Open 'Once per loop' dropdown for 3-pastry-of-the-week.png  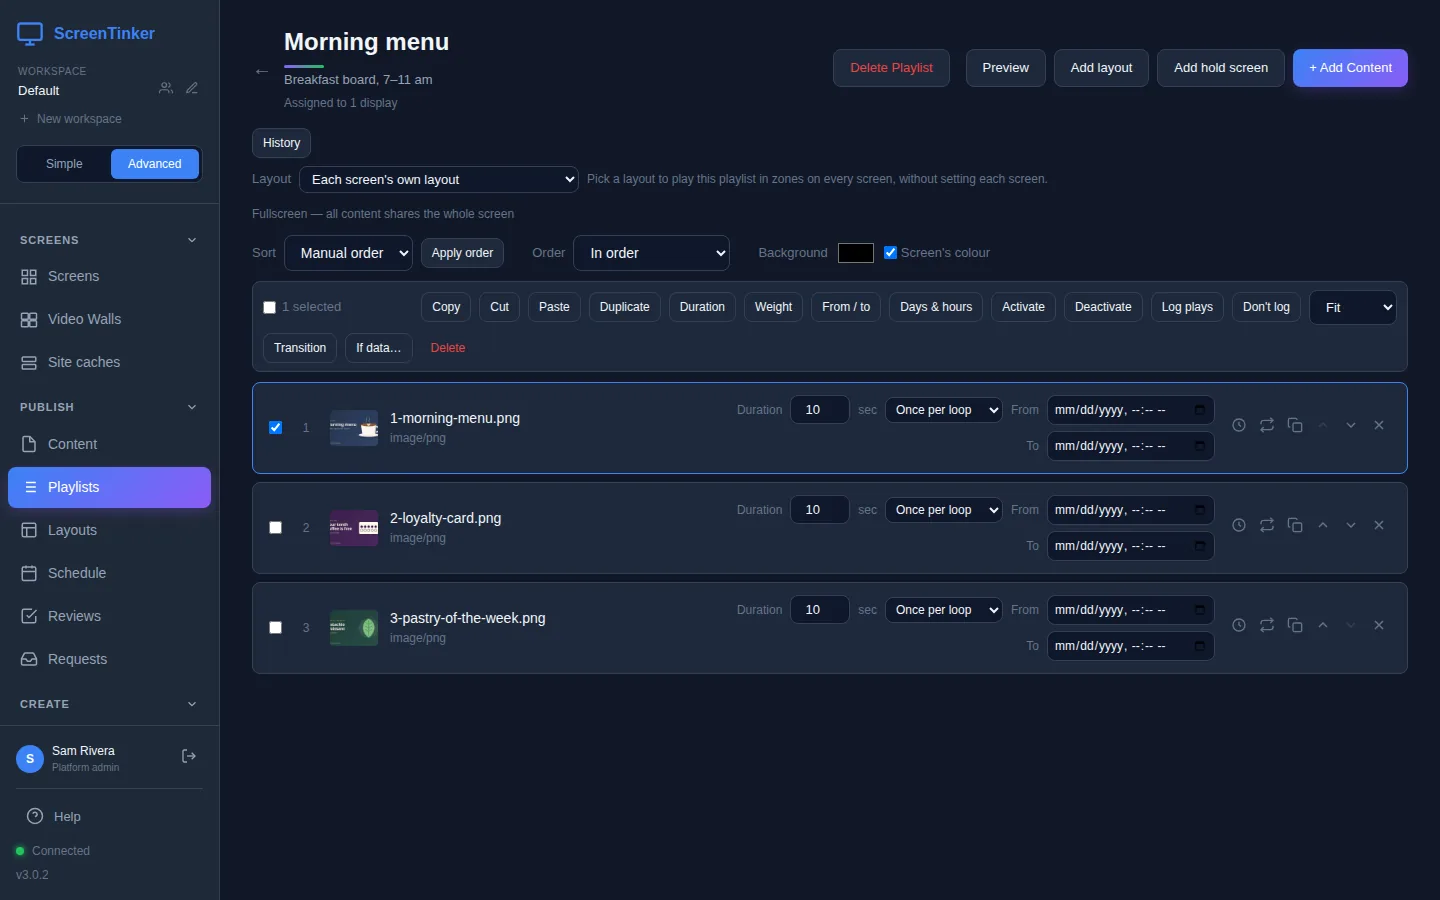944,610
